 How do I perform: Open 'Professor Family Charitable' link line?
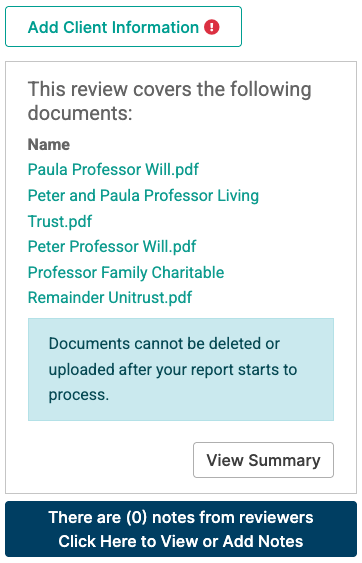pos(126,272)
